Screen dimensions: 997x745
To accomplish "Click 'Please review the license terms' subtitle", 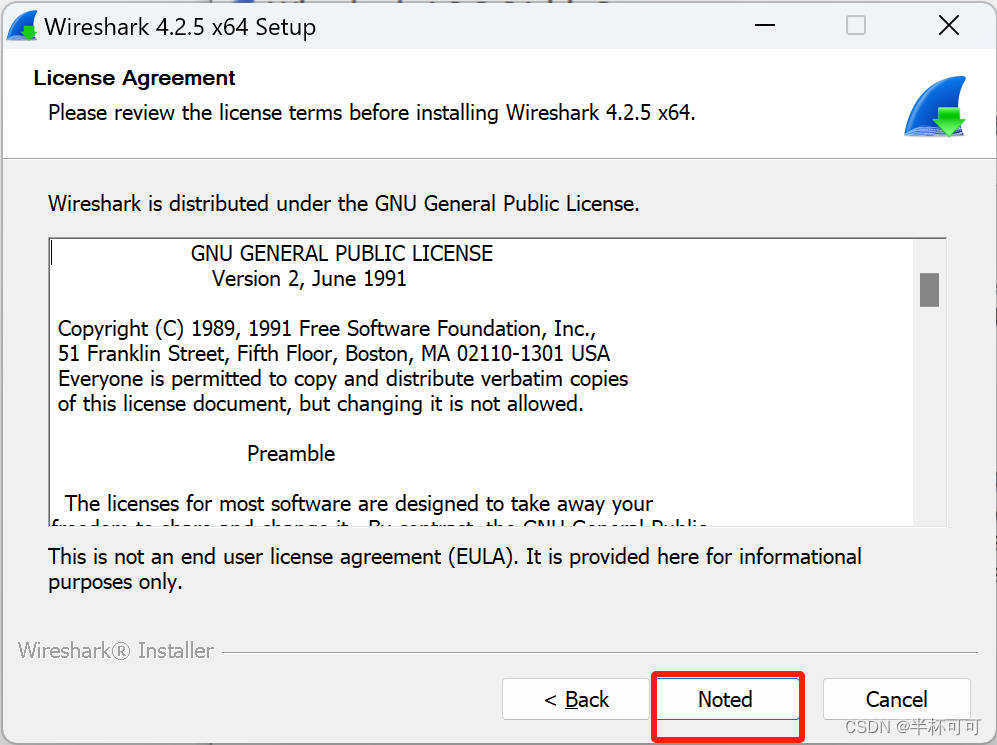I will click(372, 113).
